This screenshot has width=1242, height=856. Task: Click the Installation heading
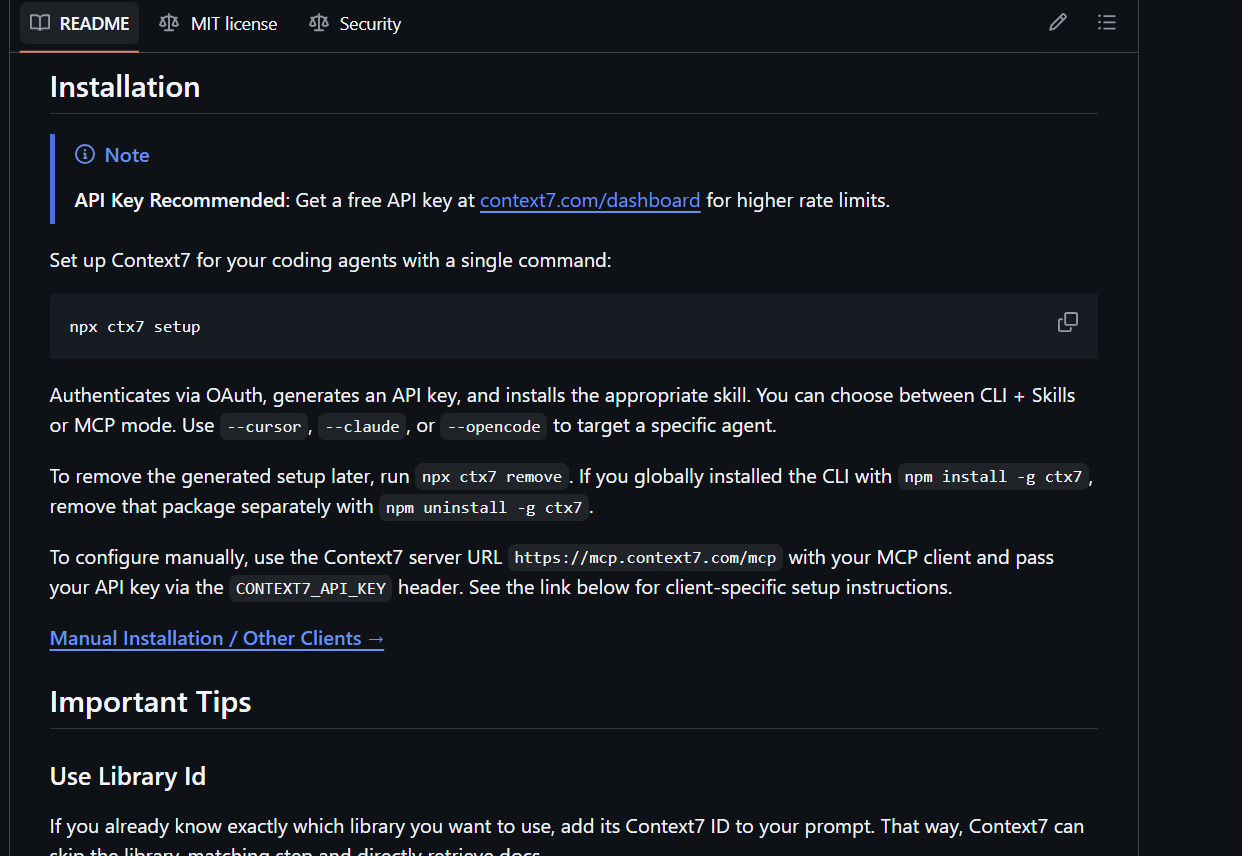click(x=125, y=87)
